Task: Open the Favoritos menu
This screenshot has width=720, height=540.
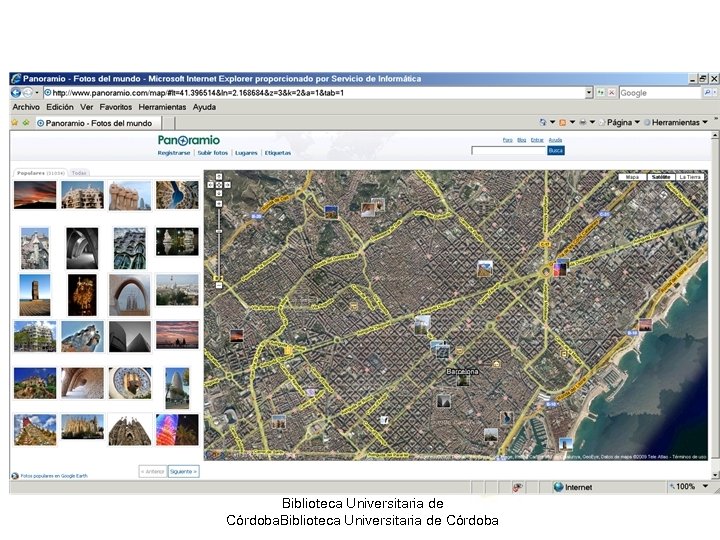Action: tap(115, 107)
